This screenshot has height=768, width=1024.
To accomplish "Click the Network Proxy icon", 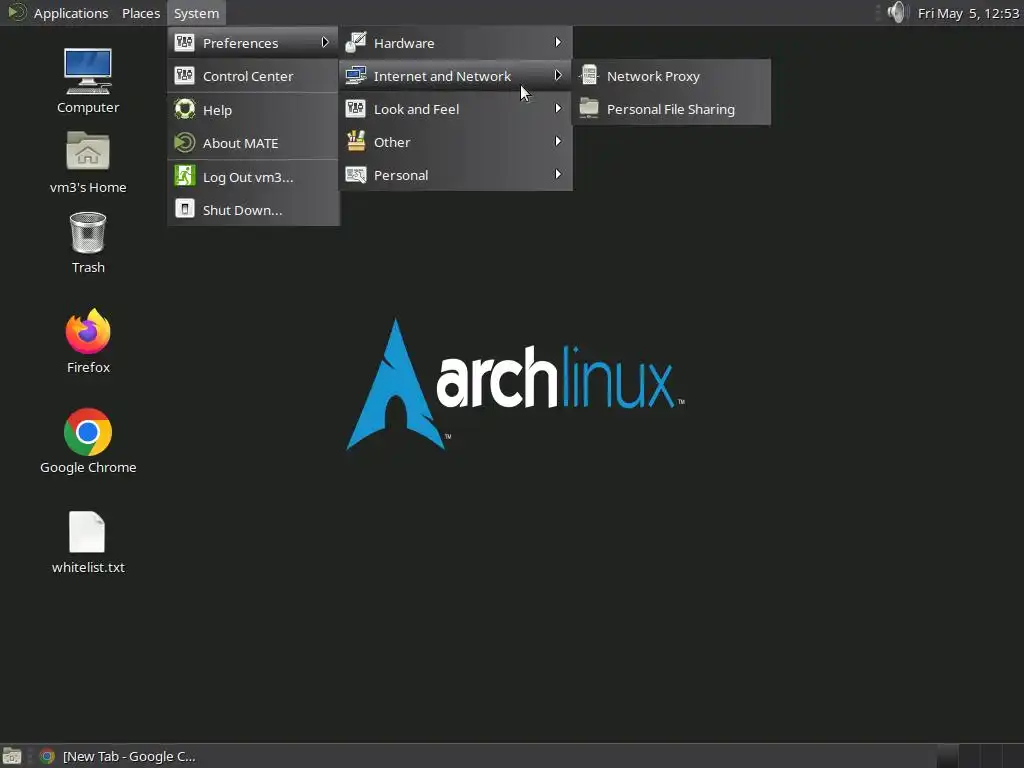I will [589, 75].
